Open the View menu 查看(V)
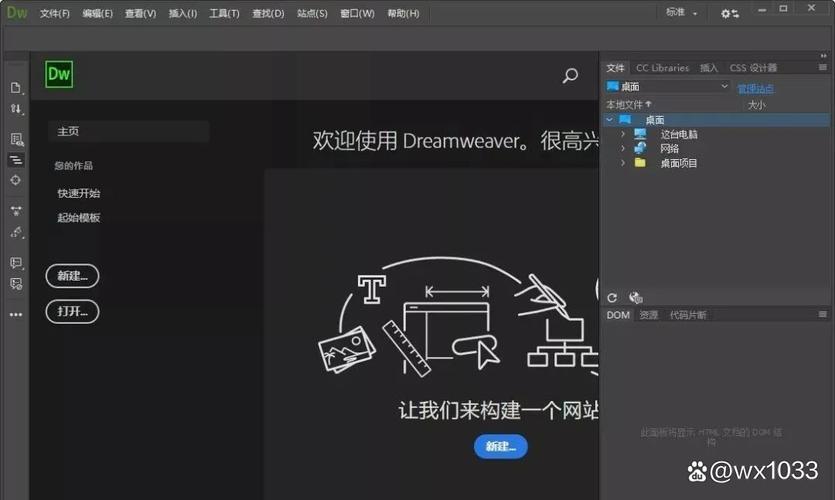The image size is (835, 500). [140, 13]
